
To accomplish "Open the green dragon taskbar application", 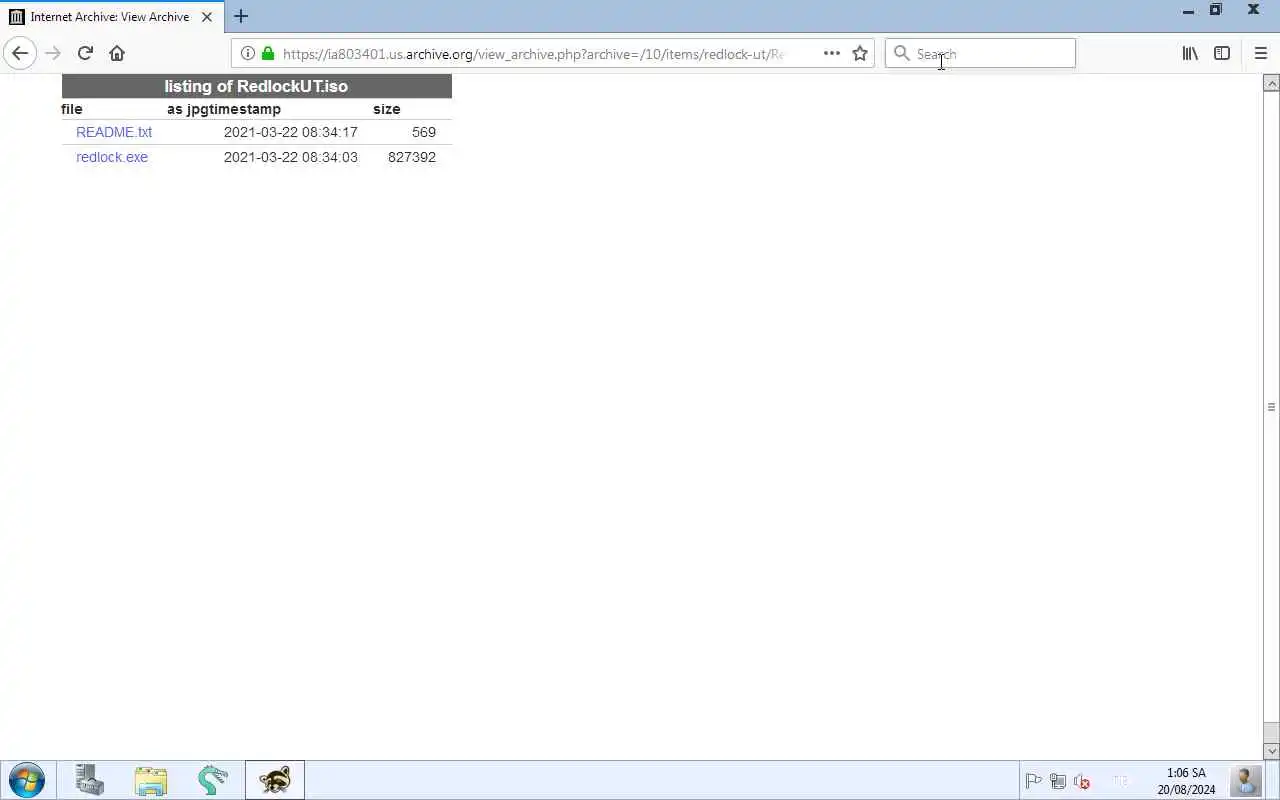I will [x=213, y=780].
